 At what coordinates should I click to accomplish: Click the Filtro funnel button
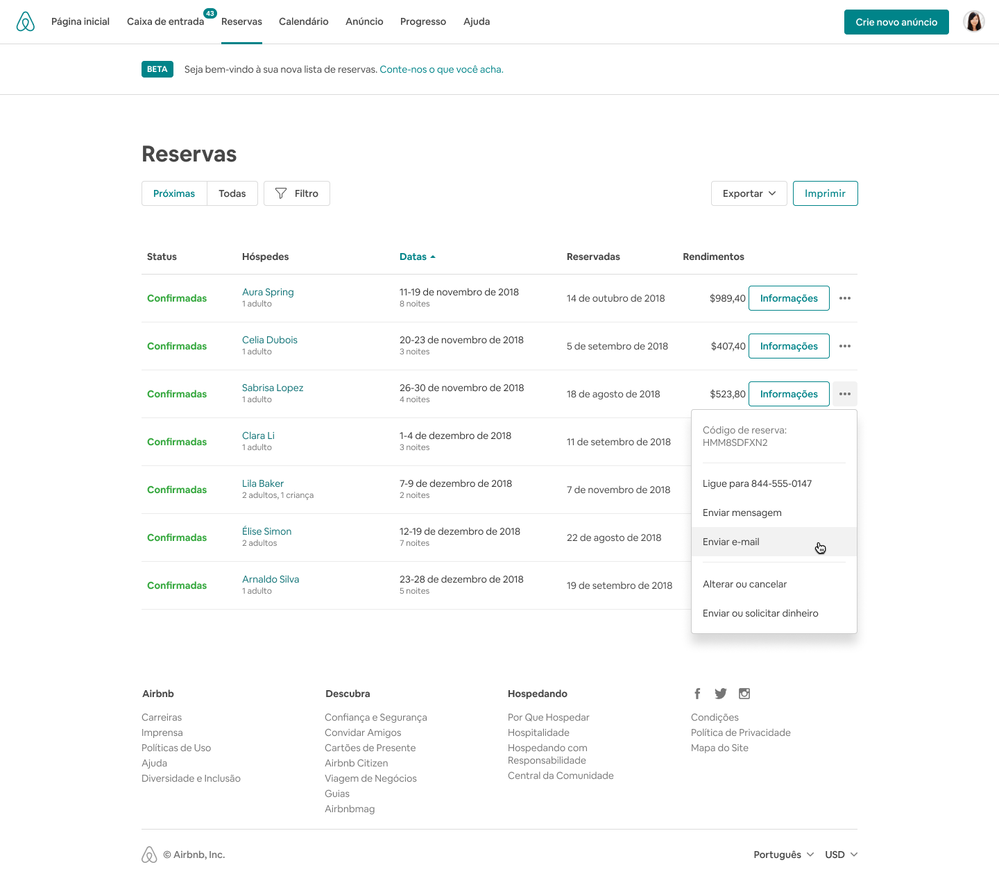(x=297, y=193)
